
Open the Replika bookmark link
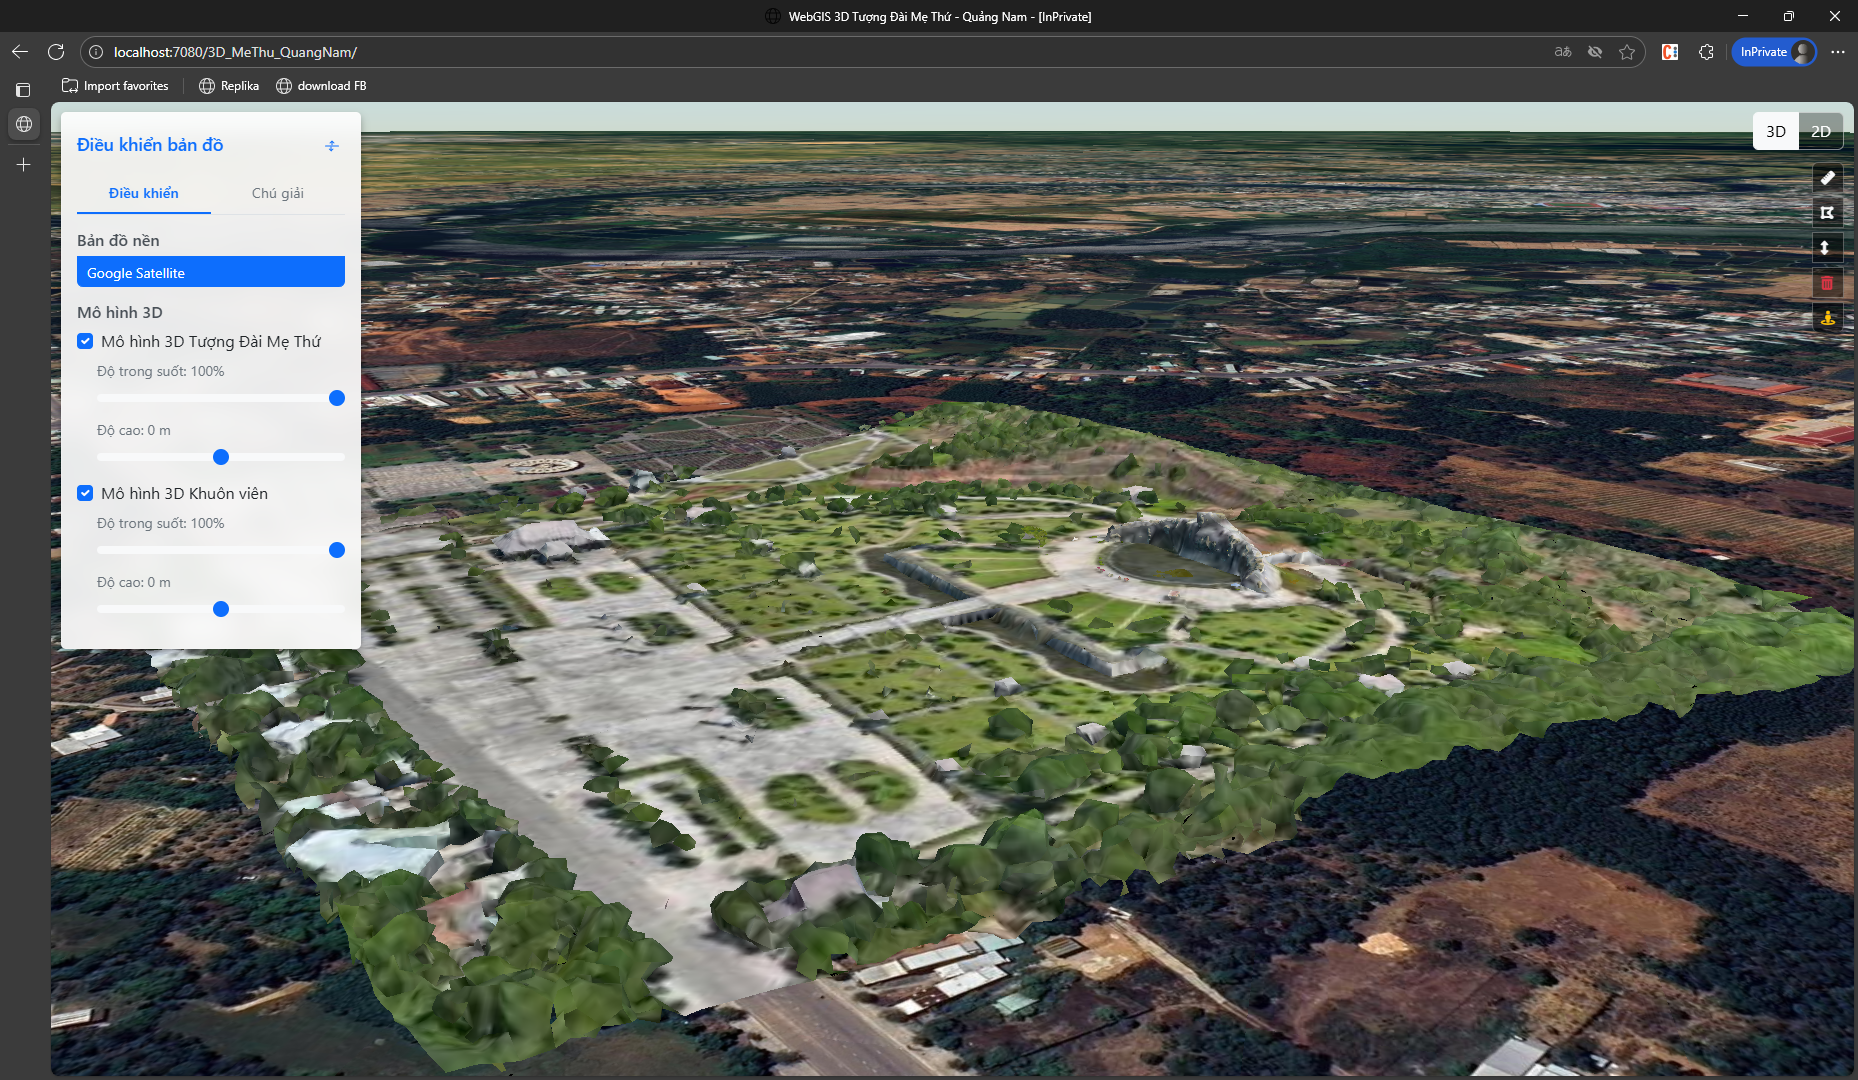pyautogui.click(x=229, y=86)
